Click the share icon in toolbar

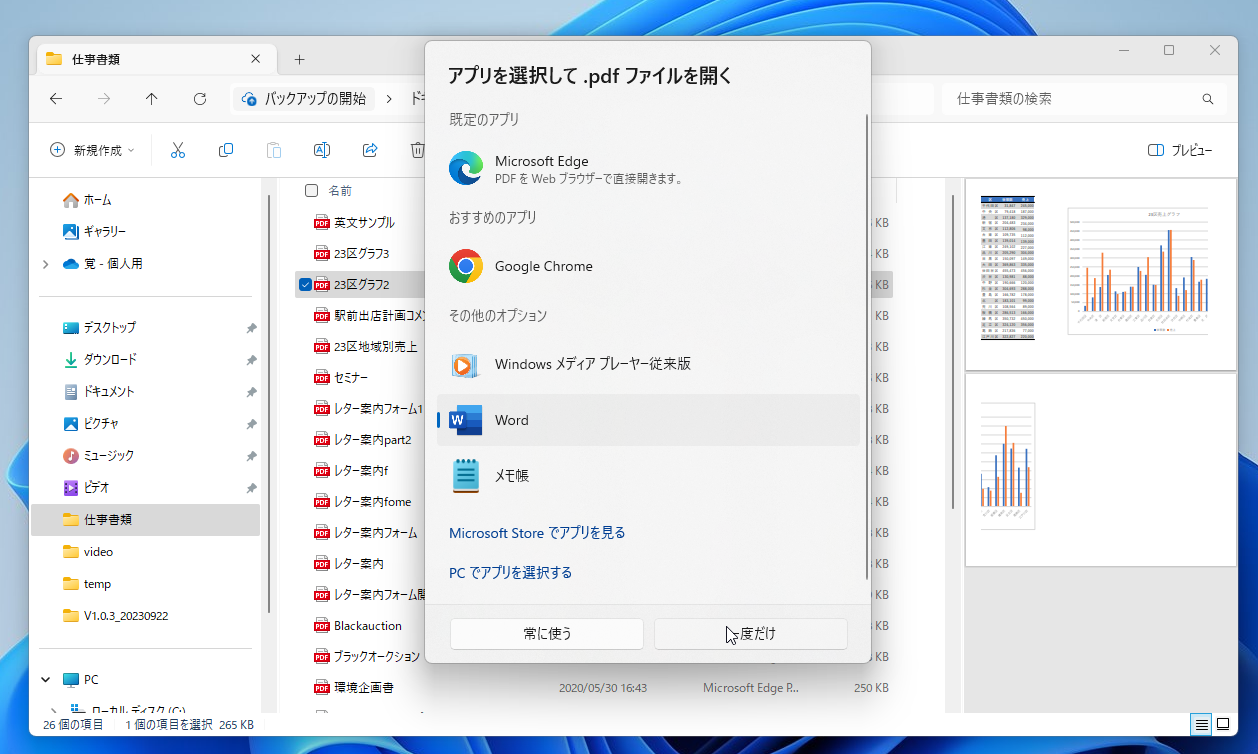click(370, 150)
